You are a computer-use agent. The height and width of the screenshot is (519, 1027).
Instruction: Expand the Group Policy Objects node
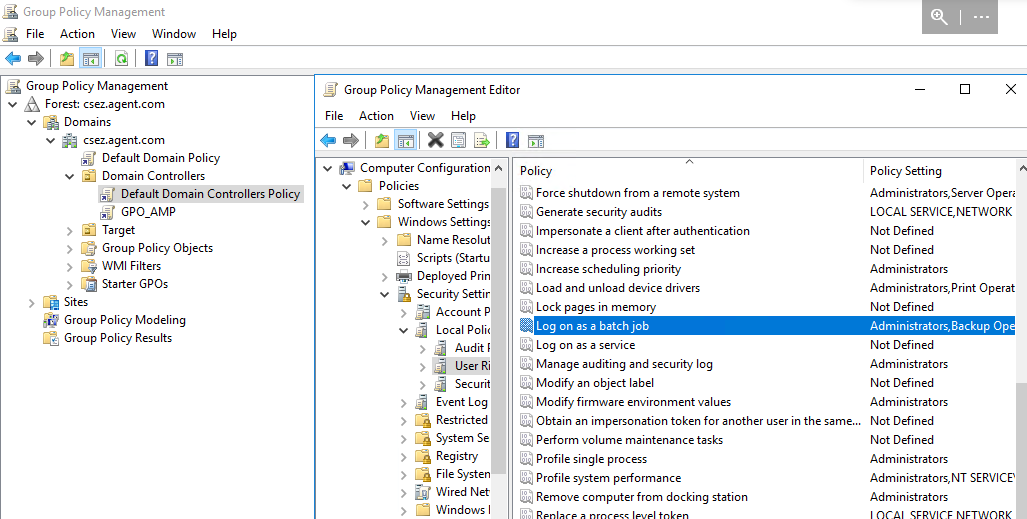(x=69, y=248)
